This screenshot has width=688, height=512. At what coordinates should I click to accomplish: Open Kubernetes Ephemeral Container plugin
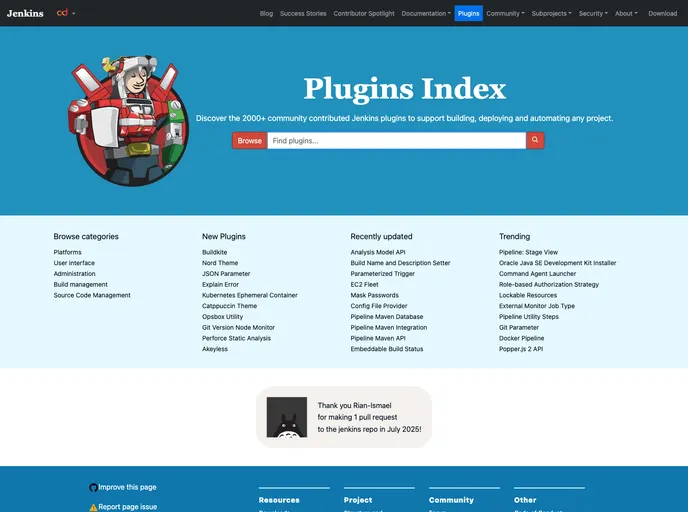click(x=250, y=295)
